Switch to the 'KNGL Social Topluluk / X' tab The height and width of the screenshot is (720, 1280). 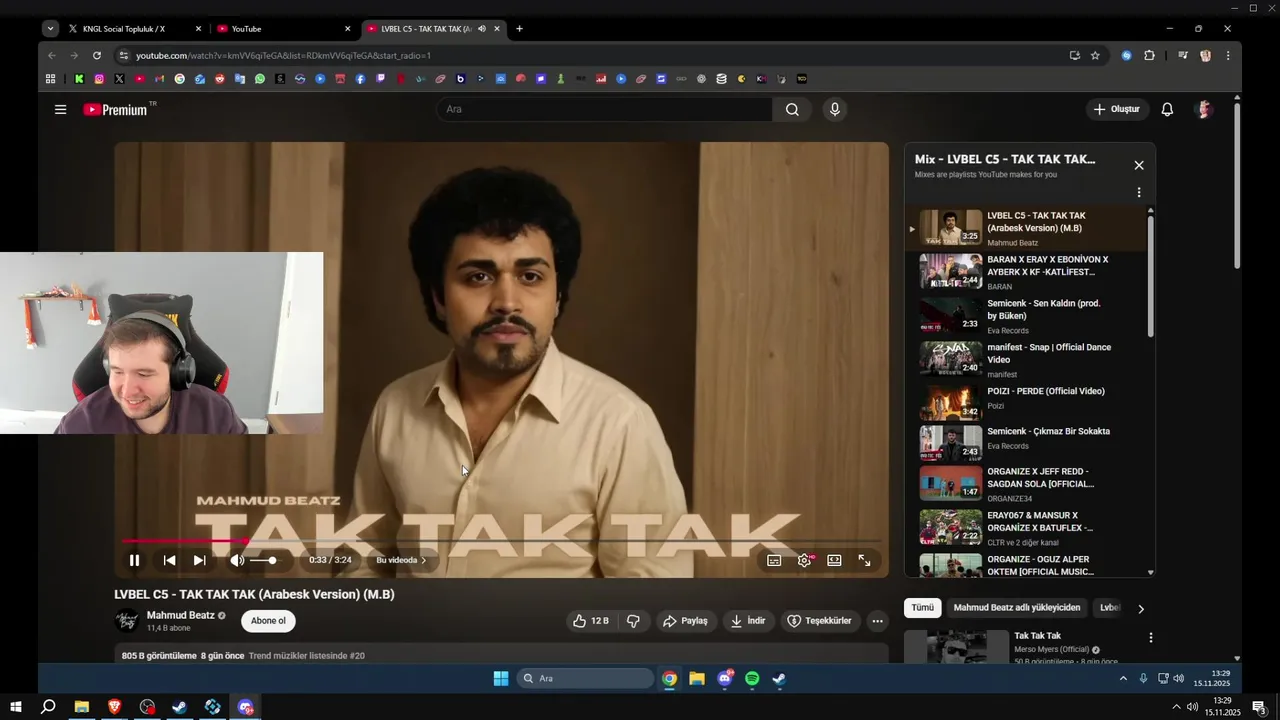click(134, 29)
